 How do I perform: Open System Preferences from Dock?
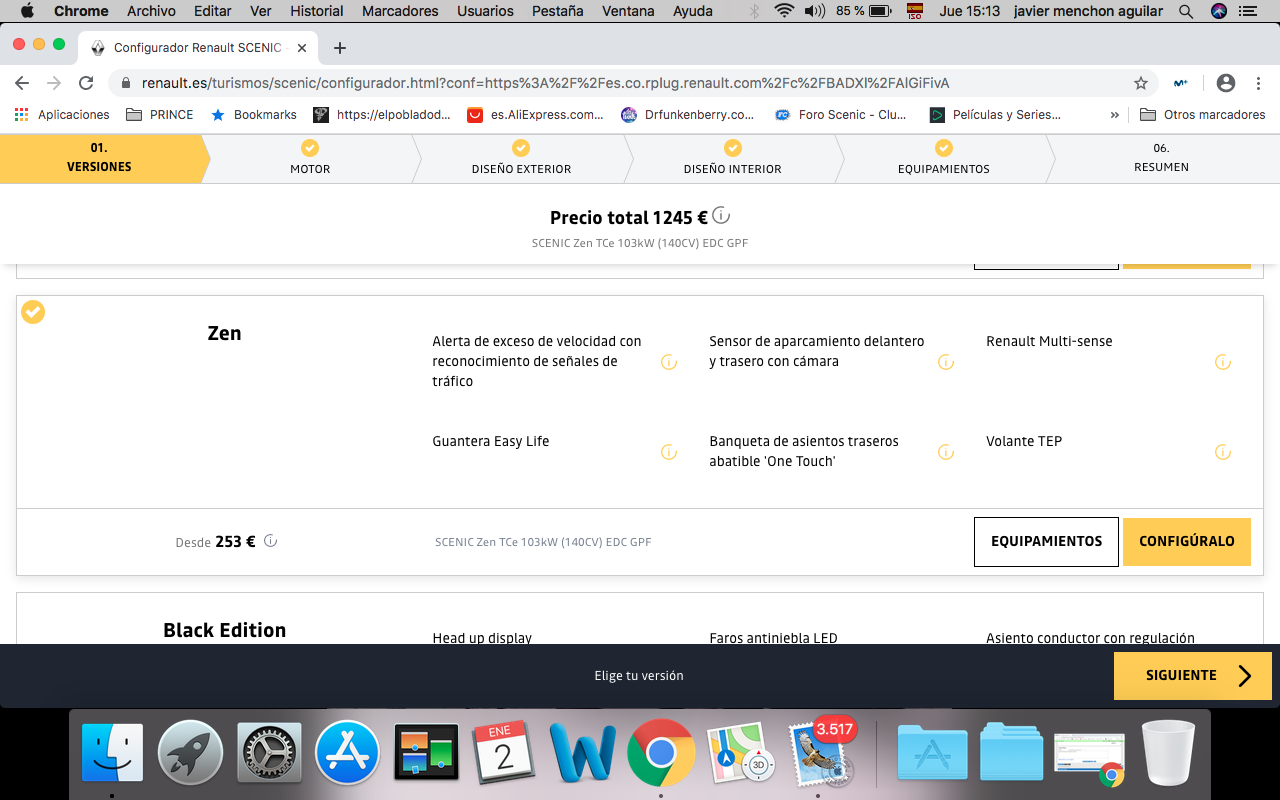[269, 752]
